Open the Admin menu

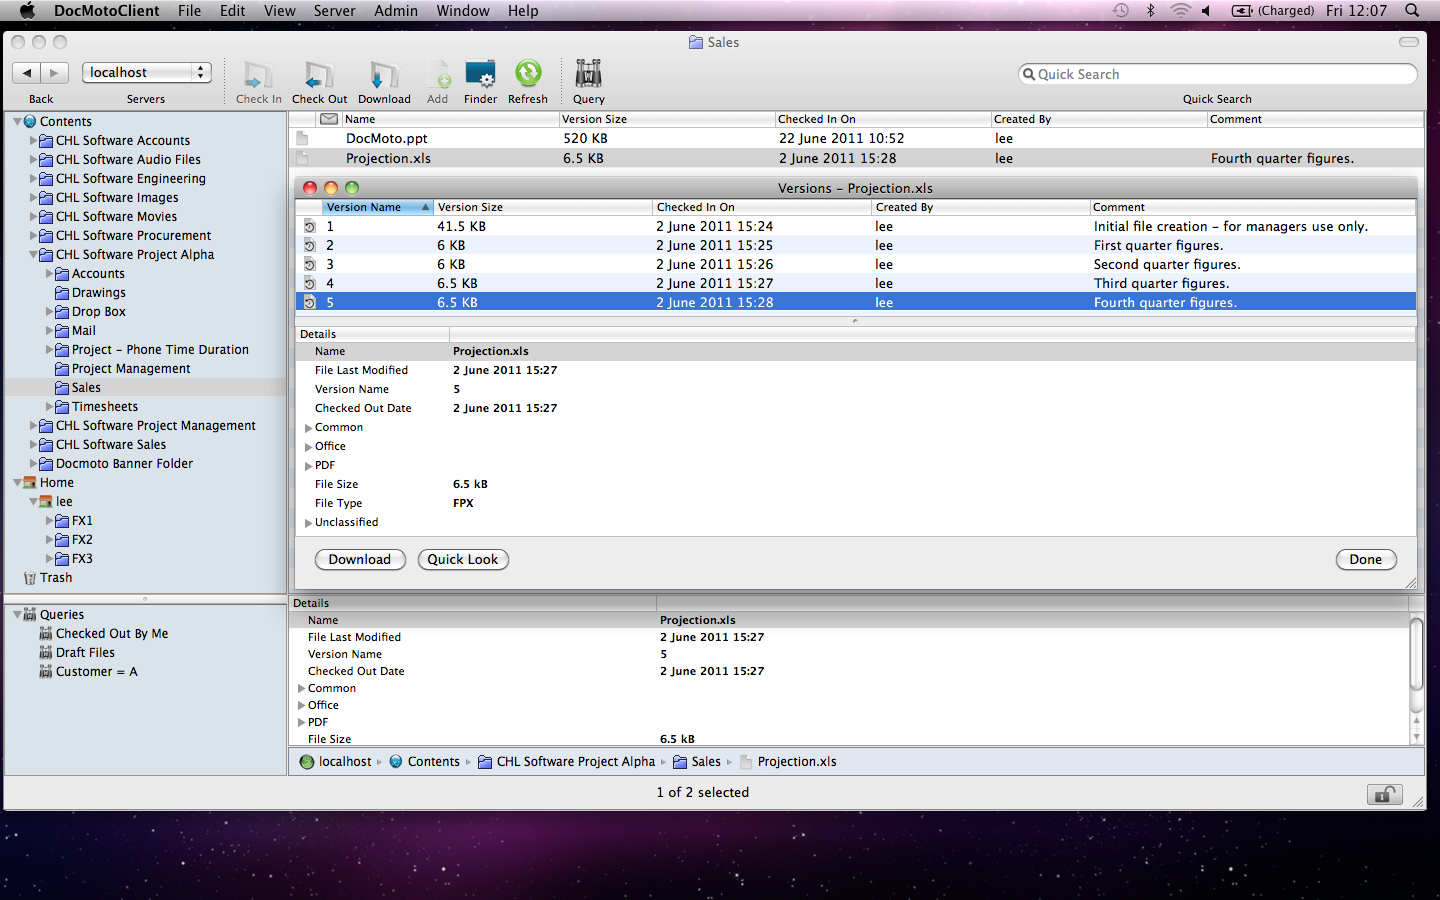(396, 11)
